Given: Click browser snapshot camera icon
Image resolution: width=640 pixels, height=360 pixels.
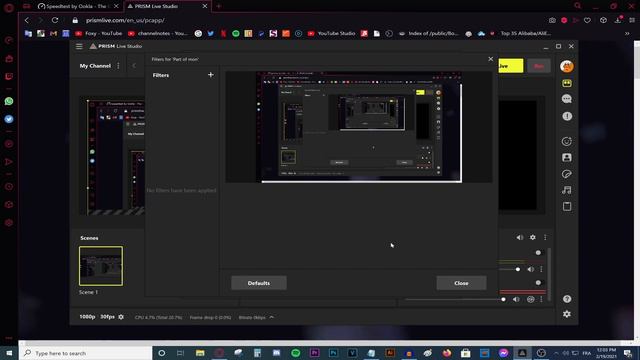Looking at the screenshot, I should [x=552, y=20].
